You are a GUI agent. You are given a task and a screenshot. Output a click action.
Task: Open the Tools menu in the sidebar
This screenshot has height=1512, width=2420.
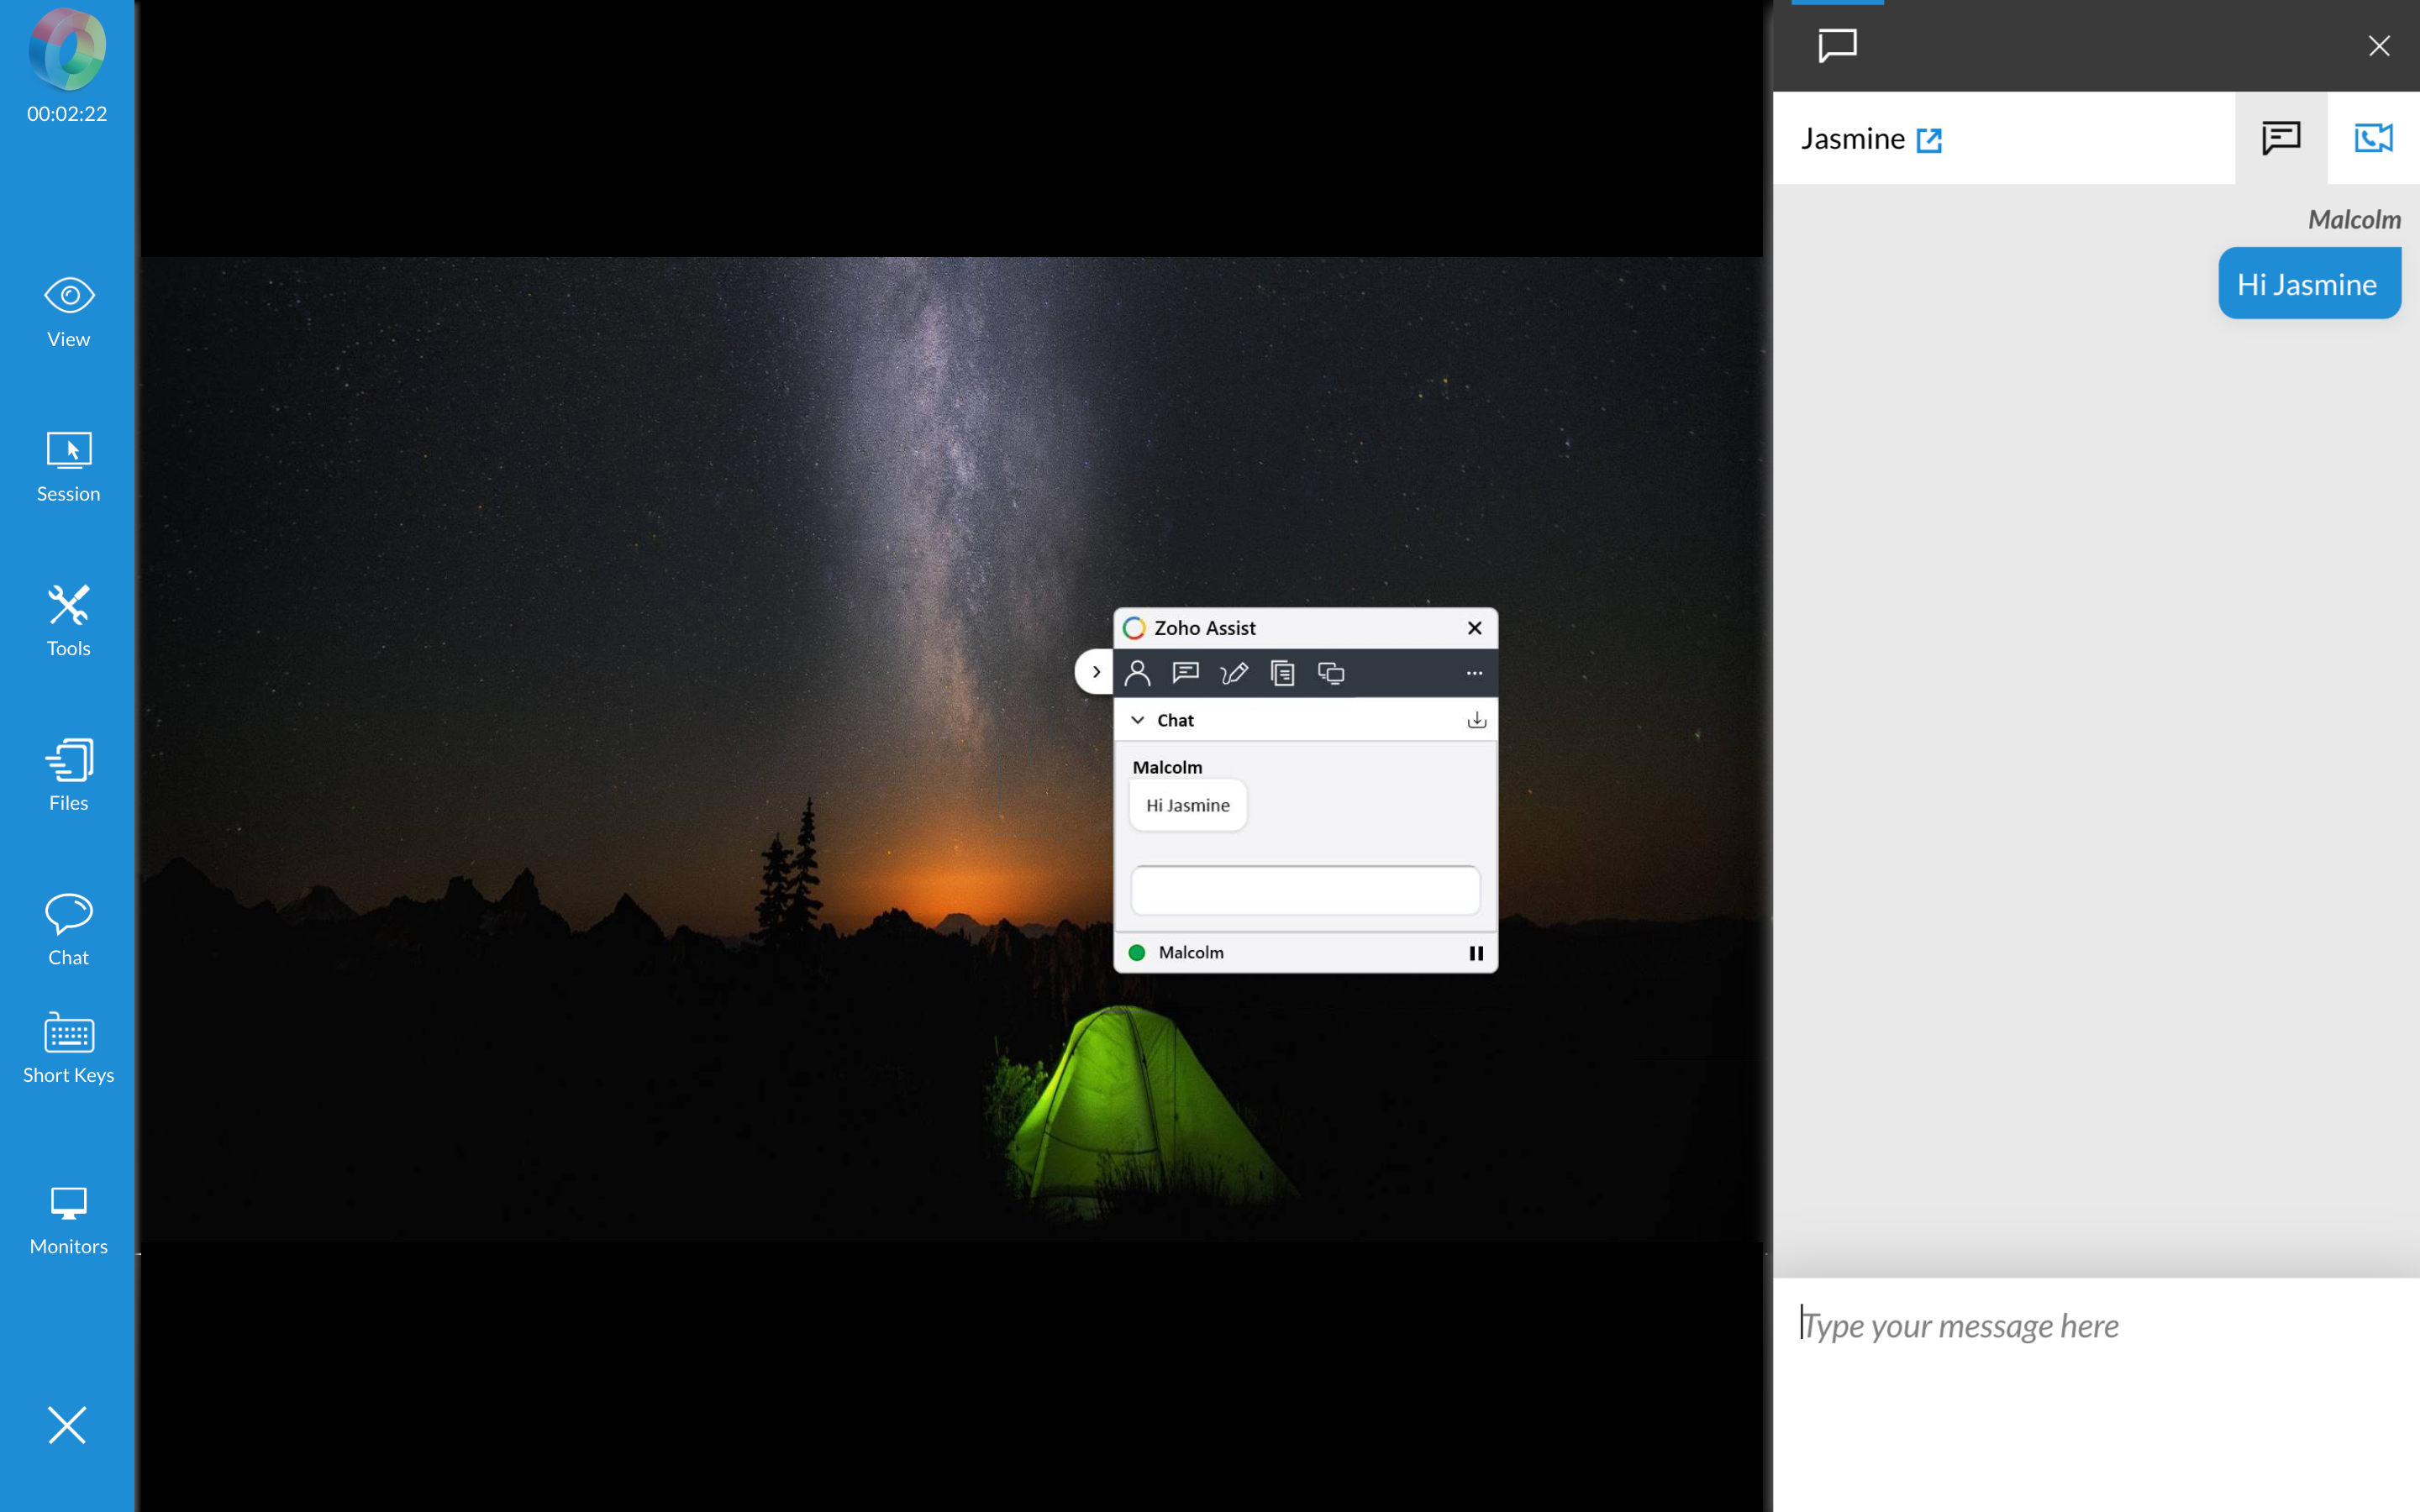[x=67, y=618]
